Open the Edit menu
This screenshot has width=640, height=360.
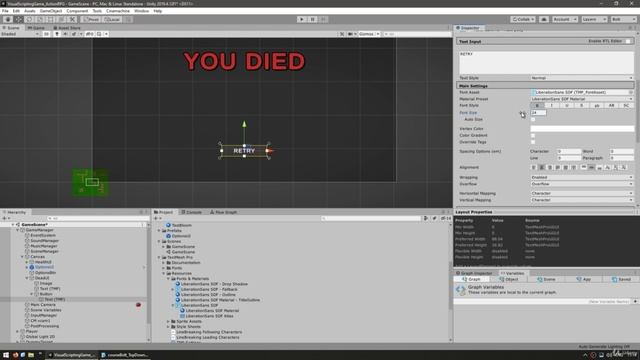(16, 11)
